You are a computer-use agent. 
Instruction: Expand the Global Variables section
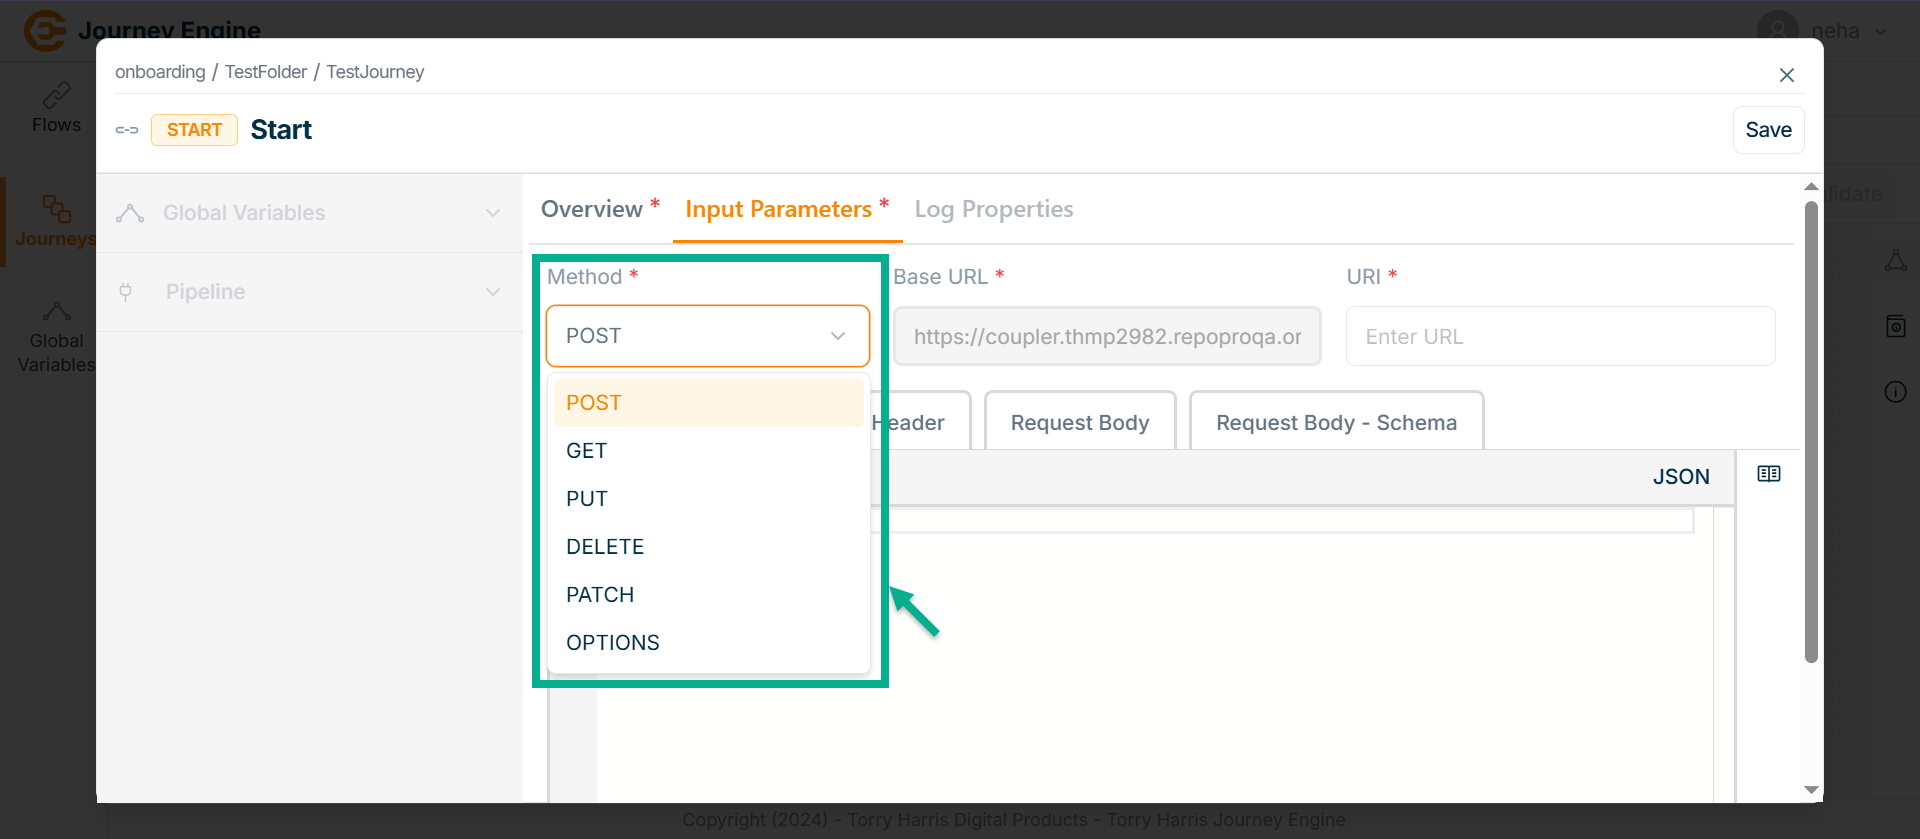pos(492,213)
